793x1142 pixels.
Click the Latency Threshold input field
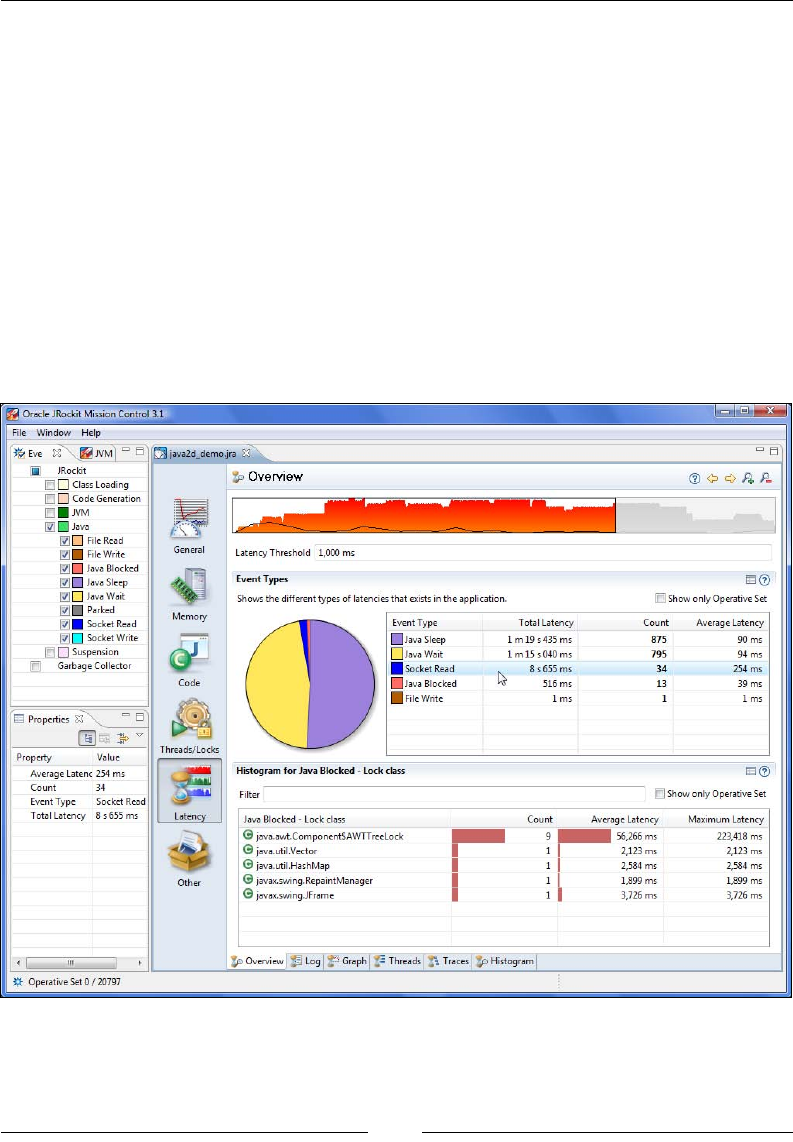point(543,553)
